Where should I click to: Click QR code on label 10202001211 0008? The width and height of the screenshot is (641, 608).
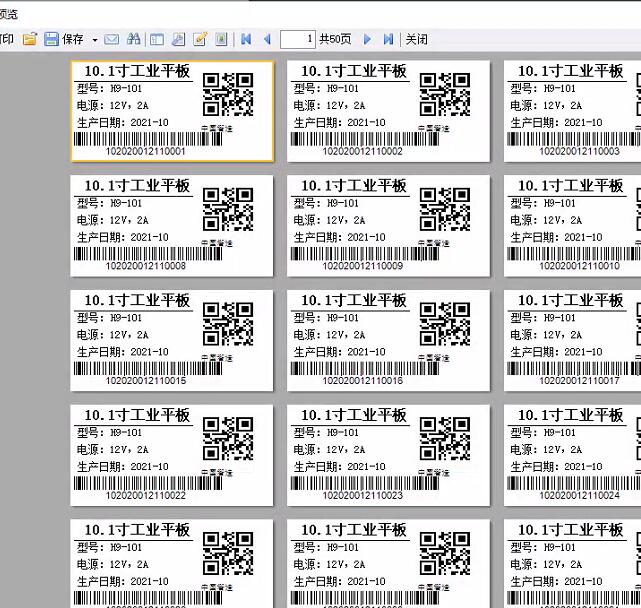tap(228, 209)
